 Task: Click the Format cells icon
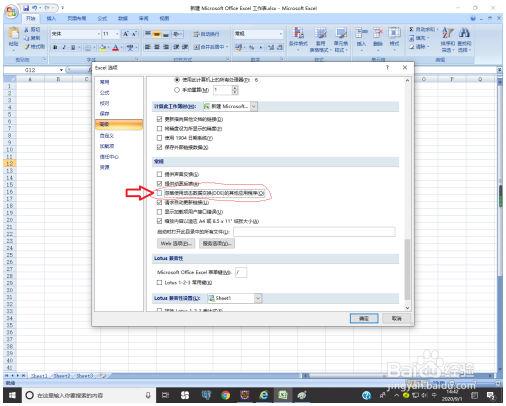tap(394, 34)
